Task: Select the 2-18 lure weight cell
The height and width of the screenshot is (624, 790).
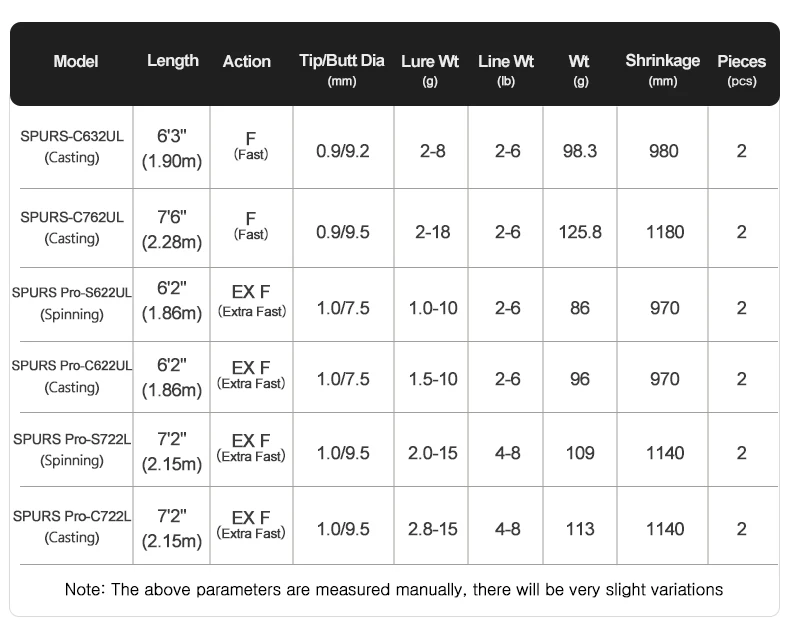Action: [x=433, y=232]
